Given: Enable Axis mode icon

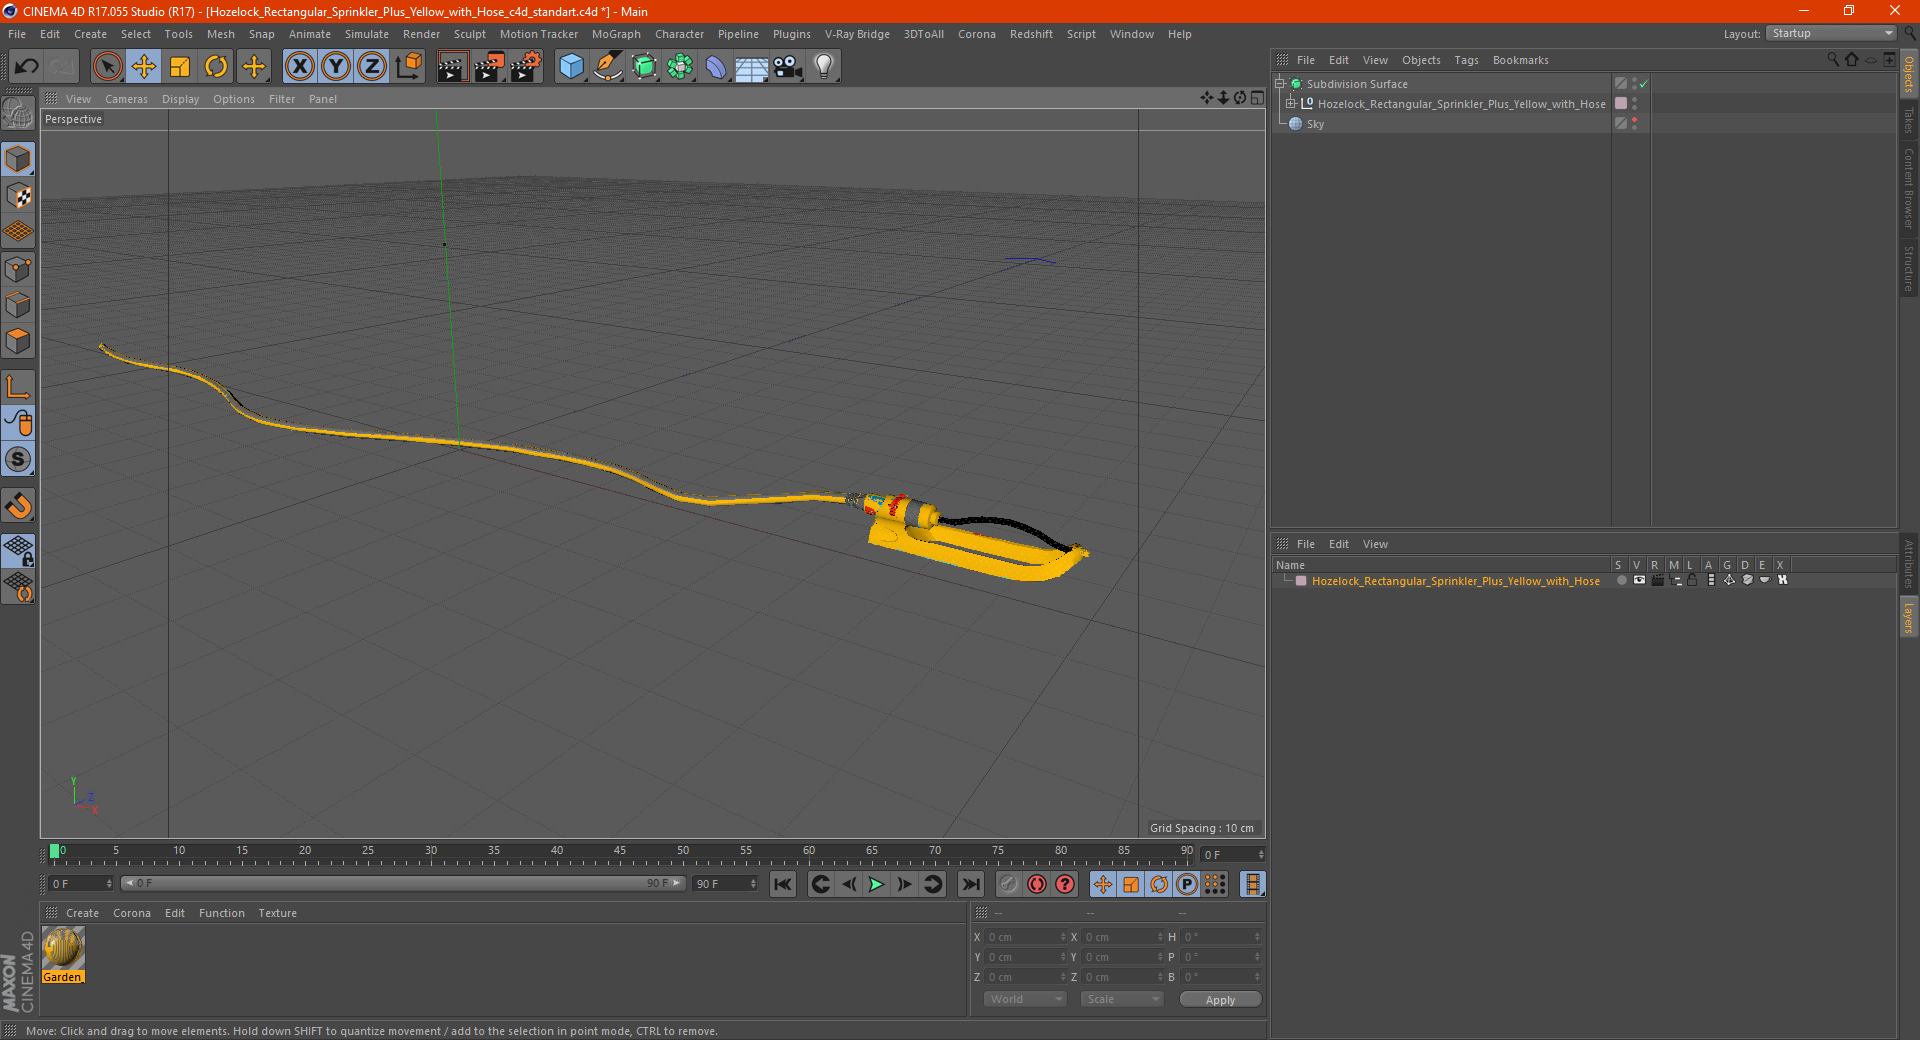Looking at the screenshot, I should coord(18,387).
